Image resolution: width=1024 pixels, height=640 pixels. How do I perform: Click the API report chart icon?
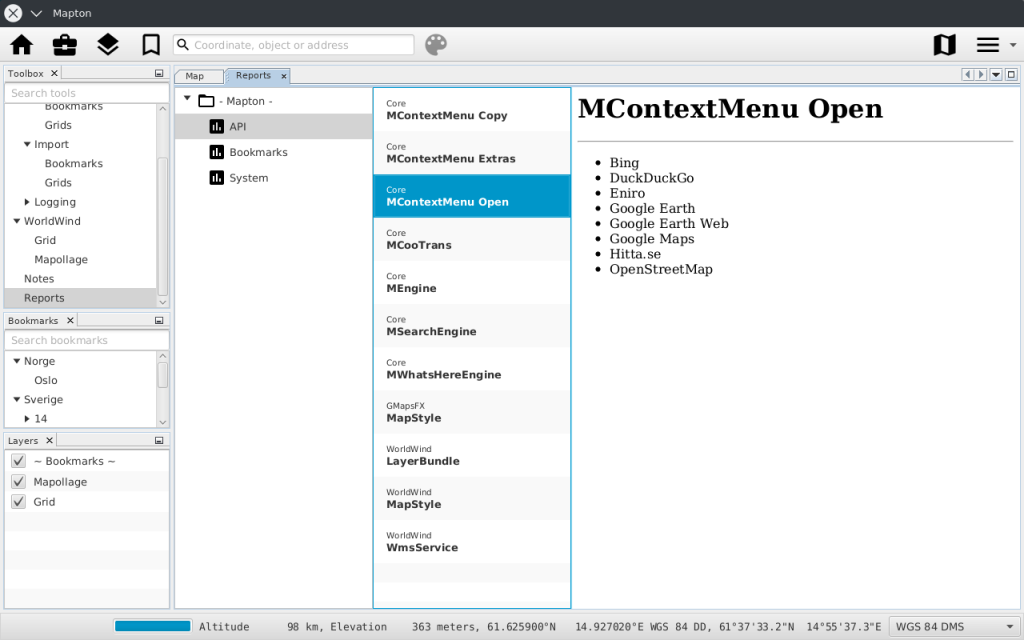(x=217, y=127)
